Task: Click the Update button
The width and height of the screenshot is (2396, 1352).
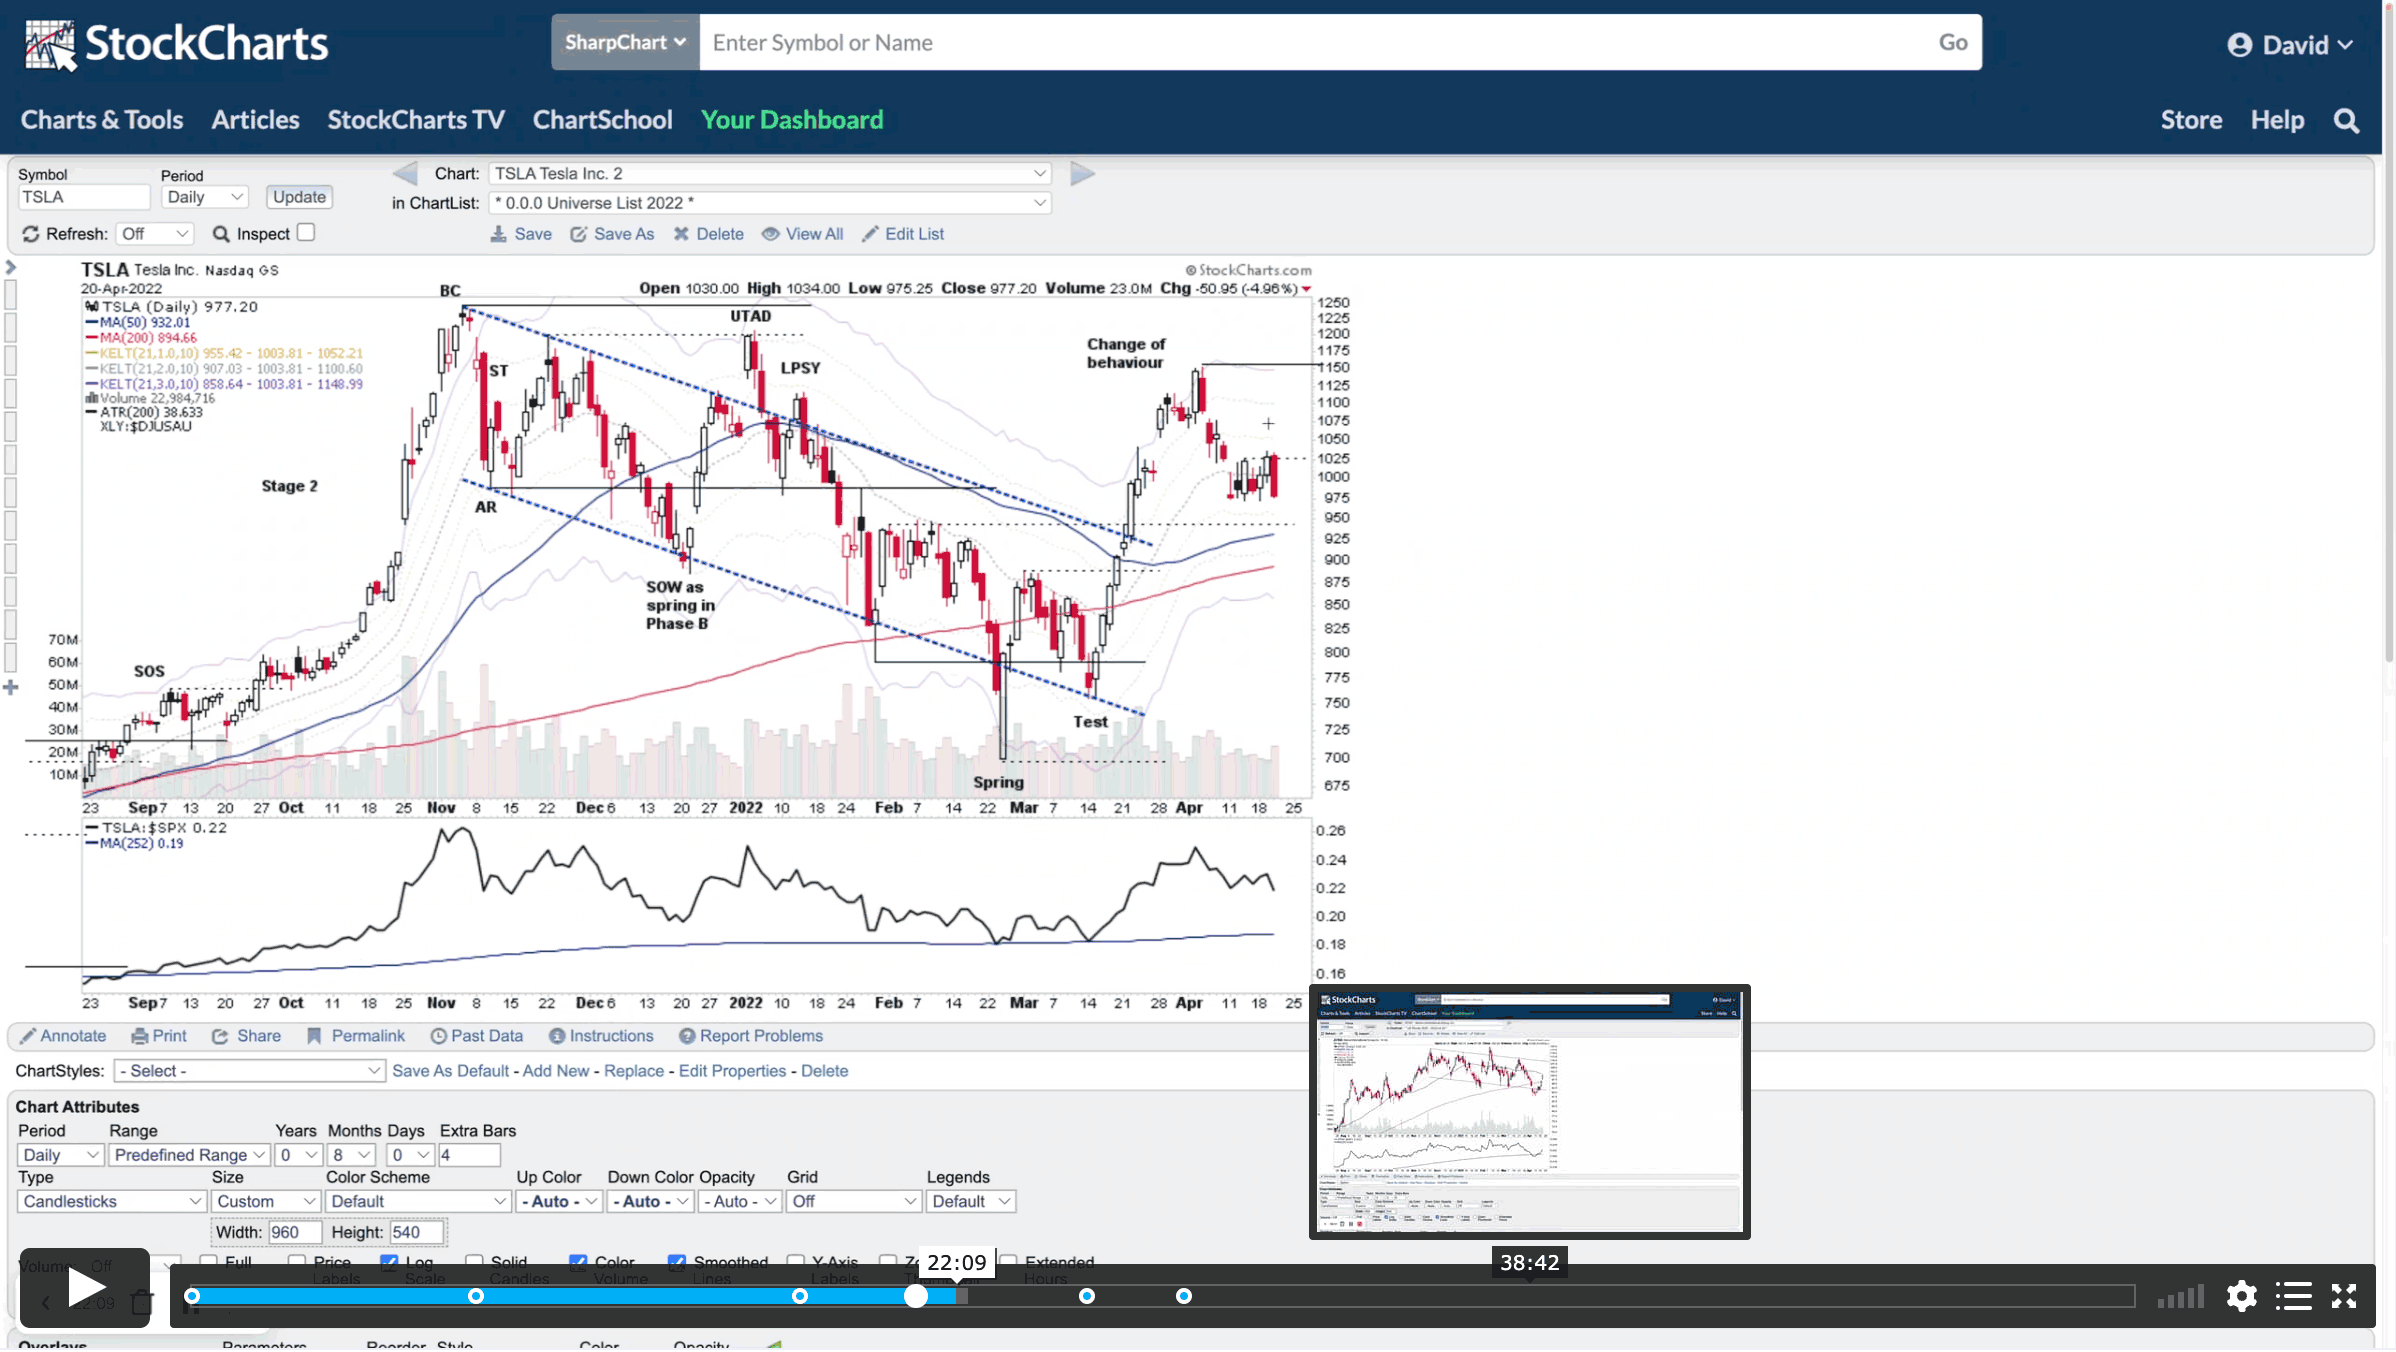Action: [x=299, y=197]
